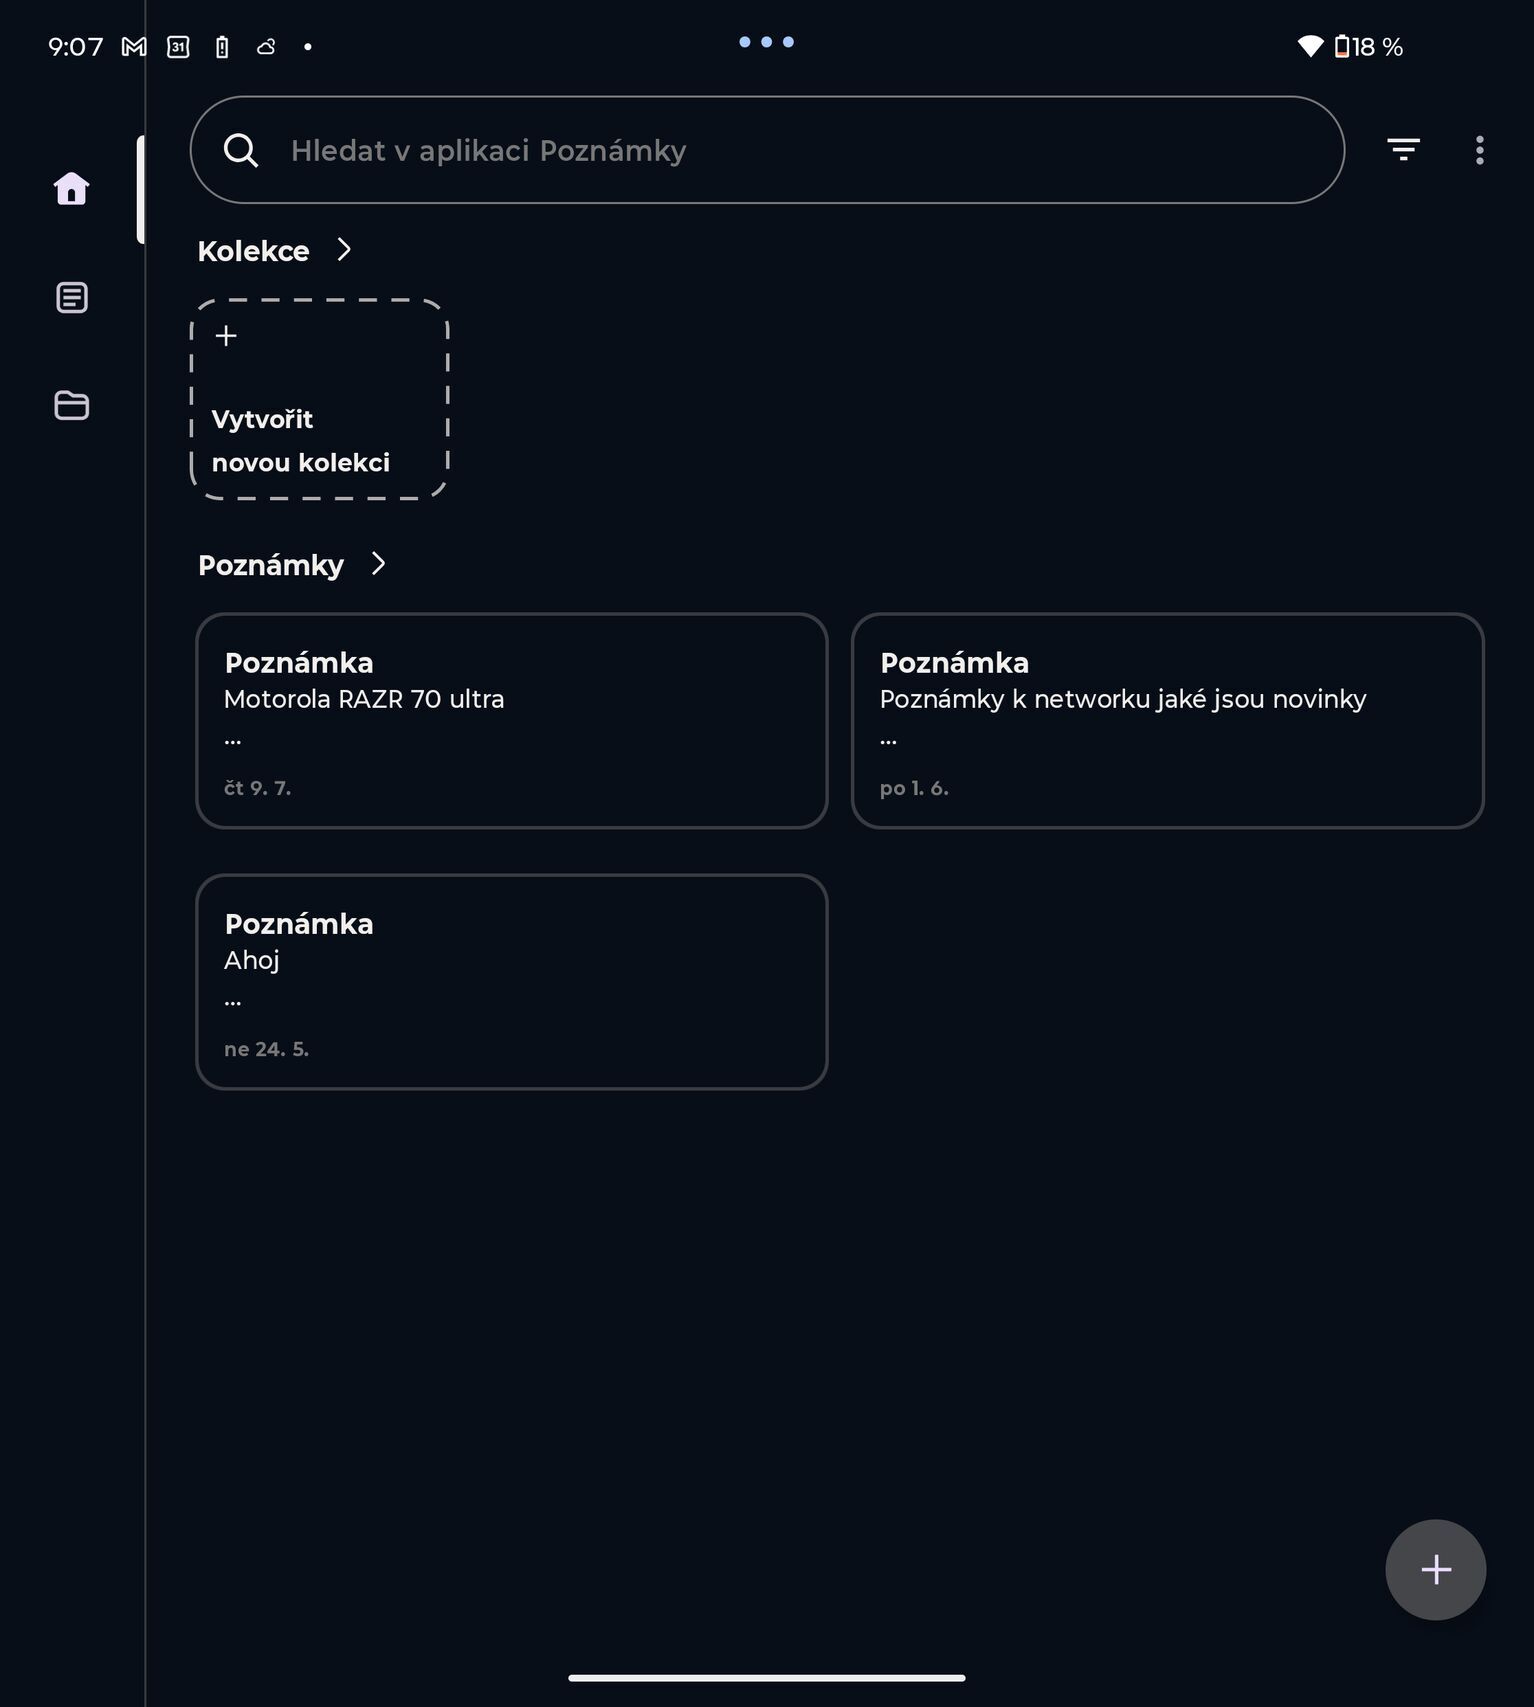1534x1707 pixels.
Task: Open the Kolekce heading
Action: click(253, 251)
